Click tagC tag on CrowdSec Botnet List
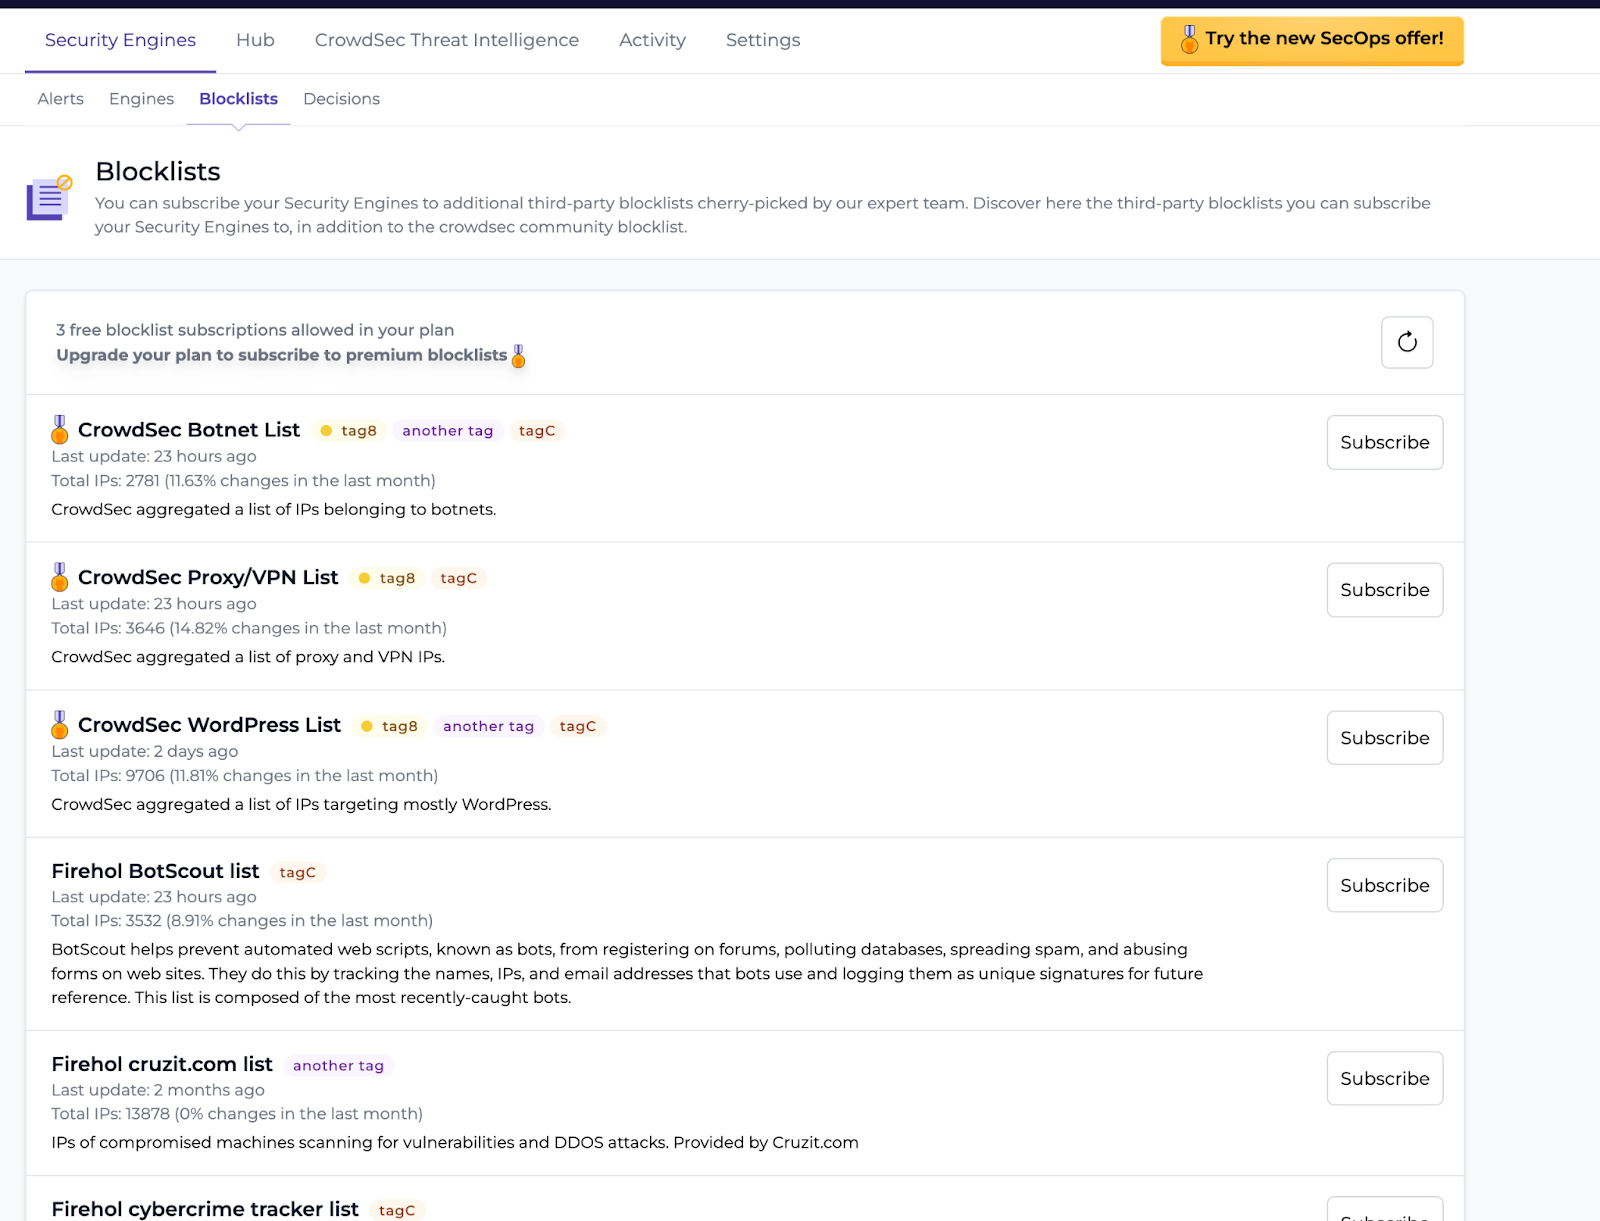 tap(537, 431)
